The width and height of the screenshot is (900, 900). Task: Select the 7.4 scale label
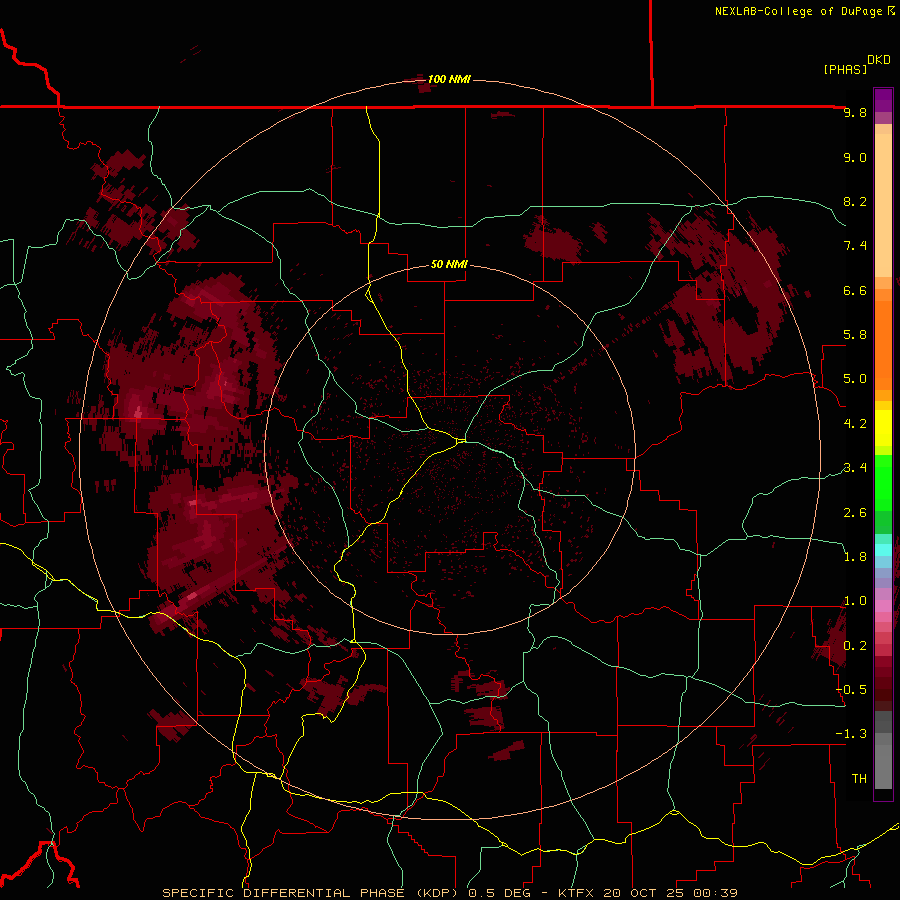point(855,246)
